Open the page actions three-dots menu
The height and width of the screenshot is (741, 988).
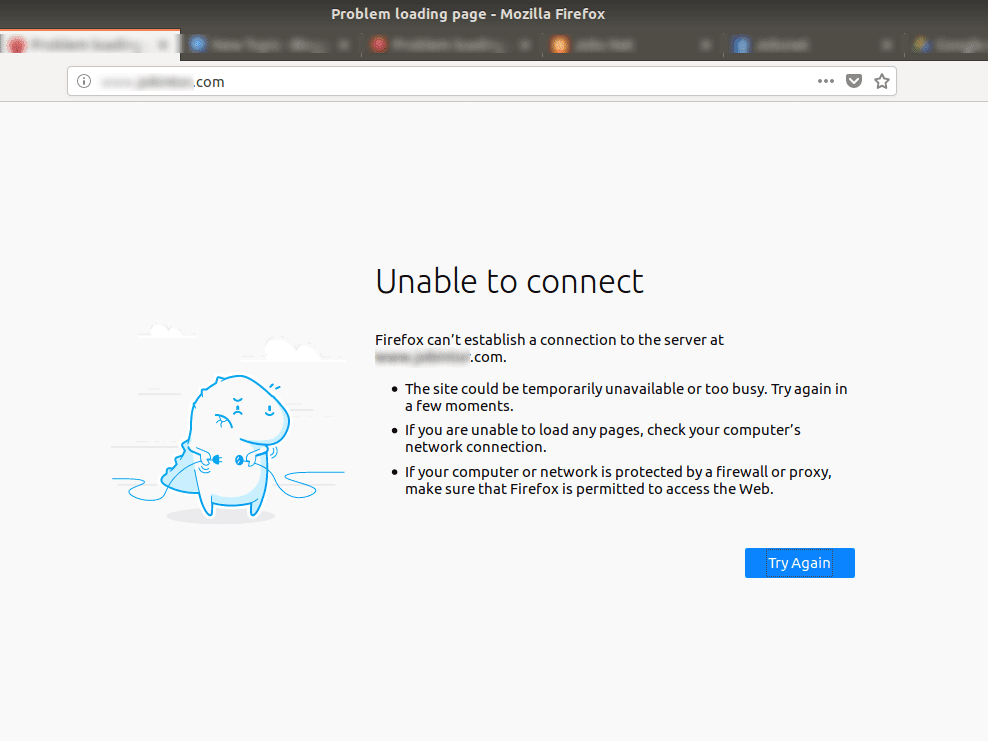pos(825,81)
